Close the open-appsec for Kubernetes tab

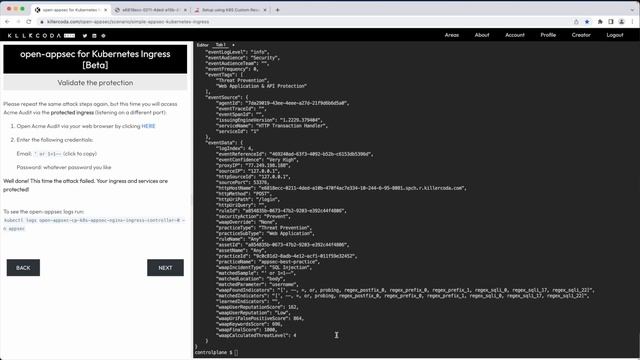(x=105, y=10)
